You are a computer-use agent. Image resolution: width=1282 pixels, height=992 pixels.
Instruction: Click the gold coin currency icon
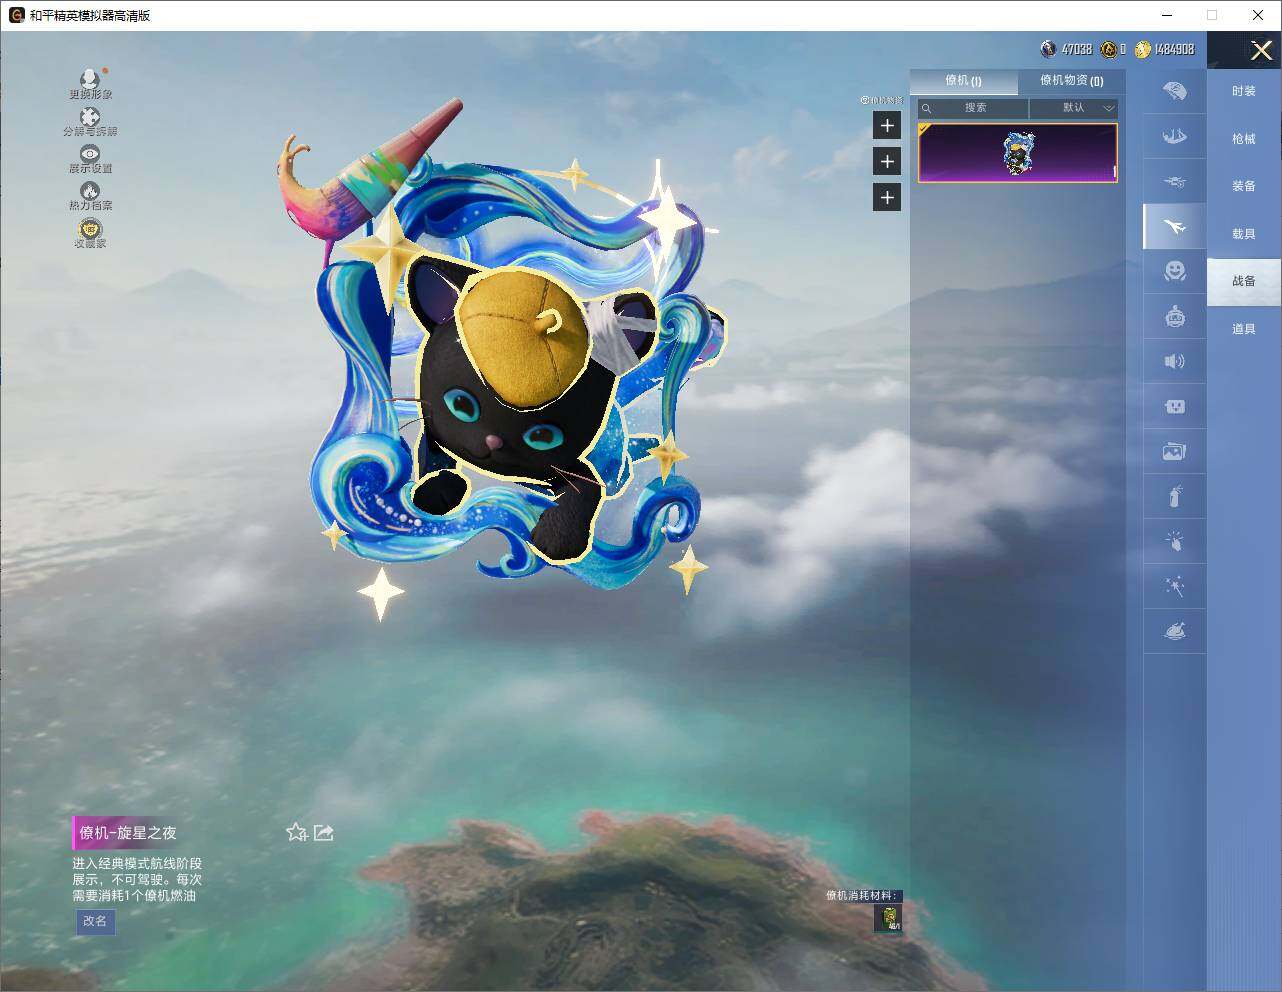pyautogui.click(x=1142, y=49)
